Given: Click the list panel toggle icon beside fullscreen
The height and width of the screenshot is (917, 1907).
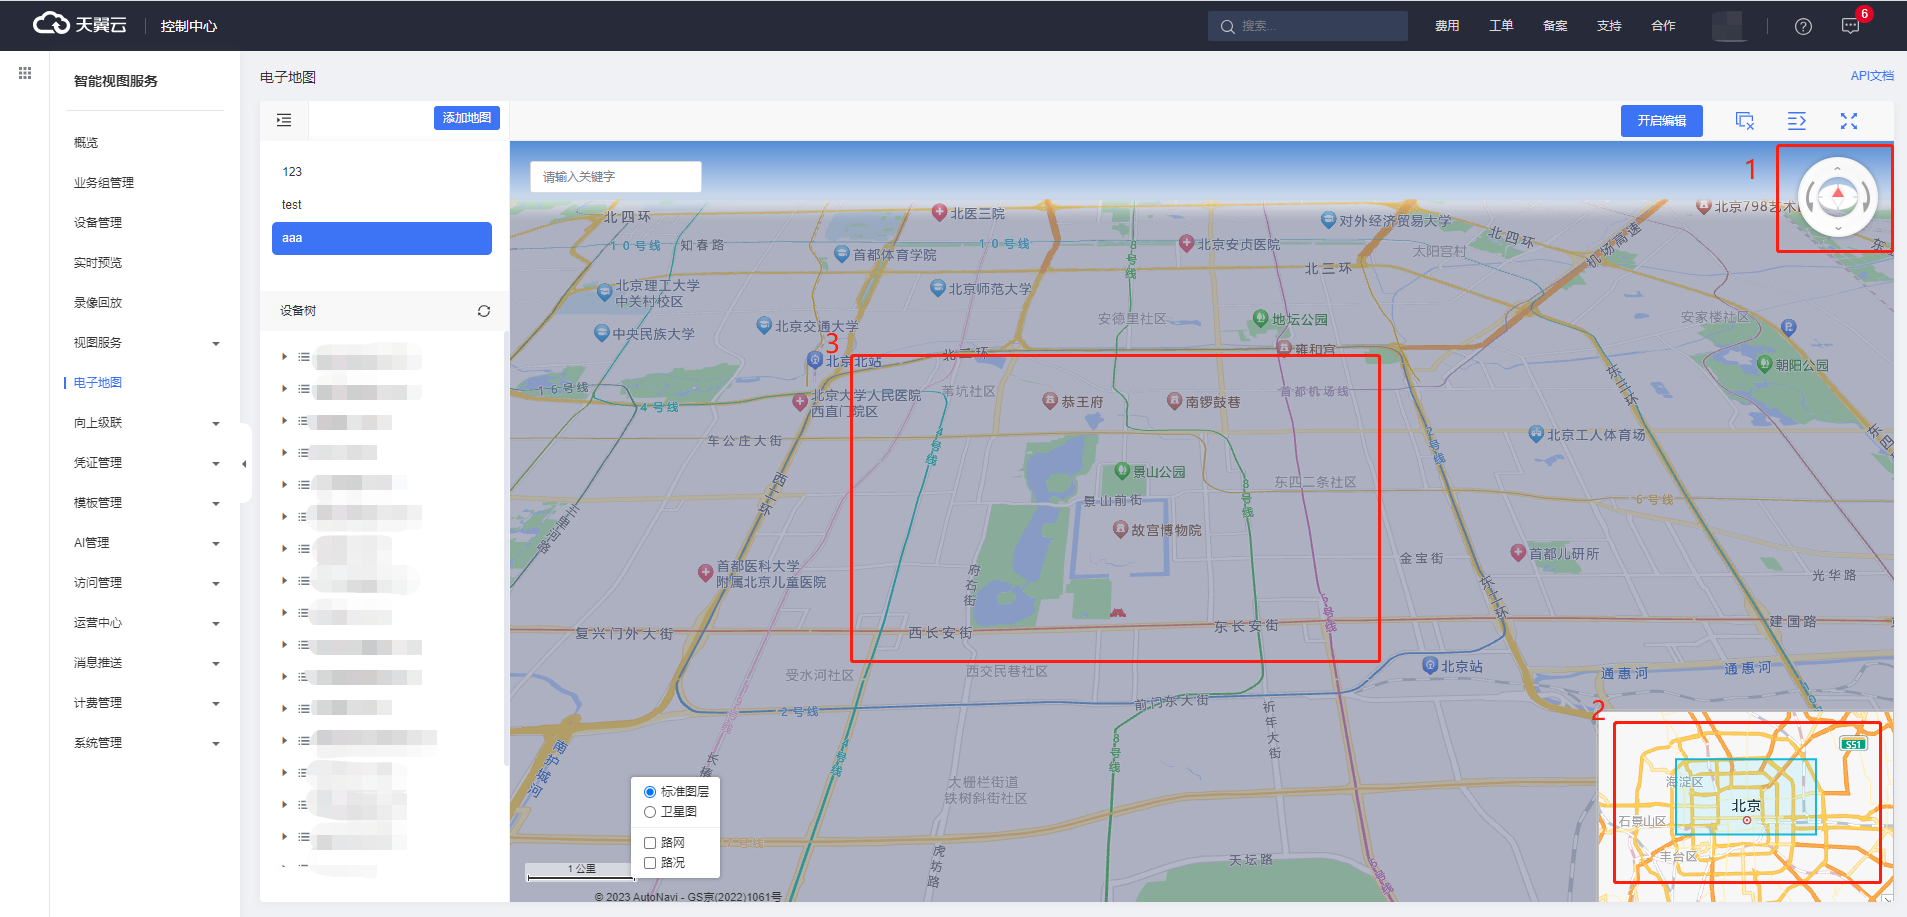Looking at the screenshot, I should (1796, 121).
